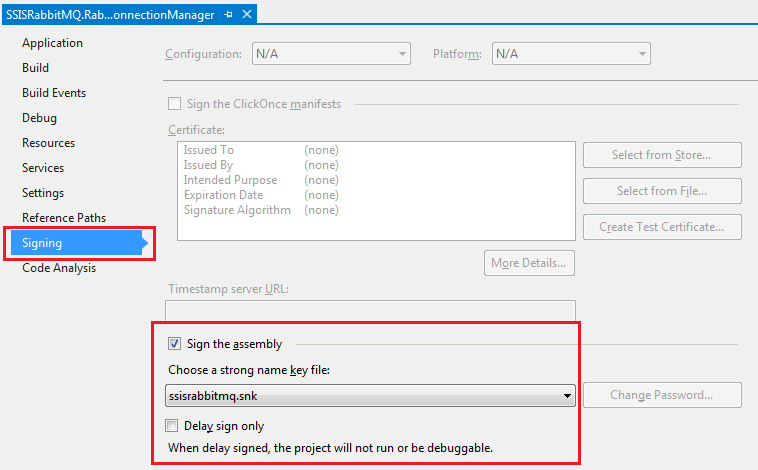The height and width of the screenshot is (470, 758).
Task: Pin the SSISRabbitMQ document tab
Action: 229,14
